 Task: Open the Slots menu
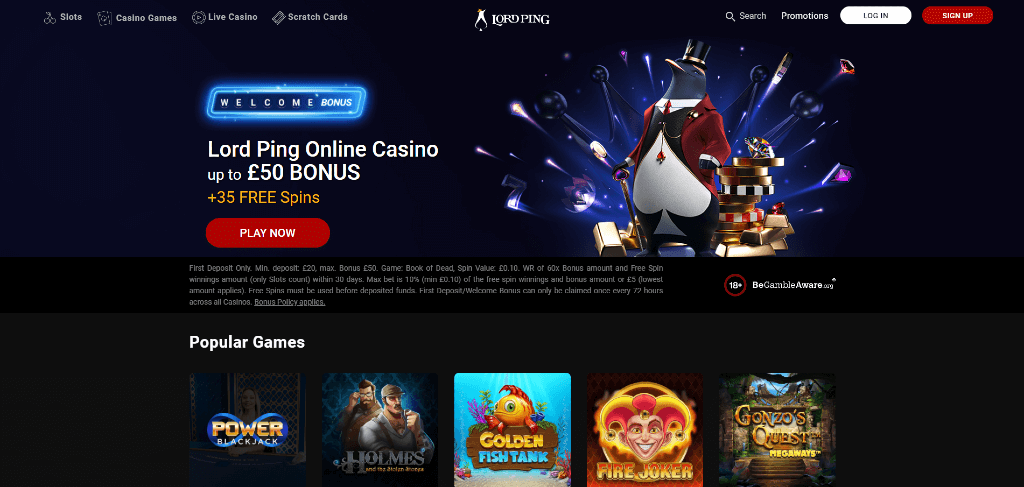coord(71,17)
